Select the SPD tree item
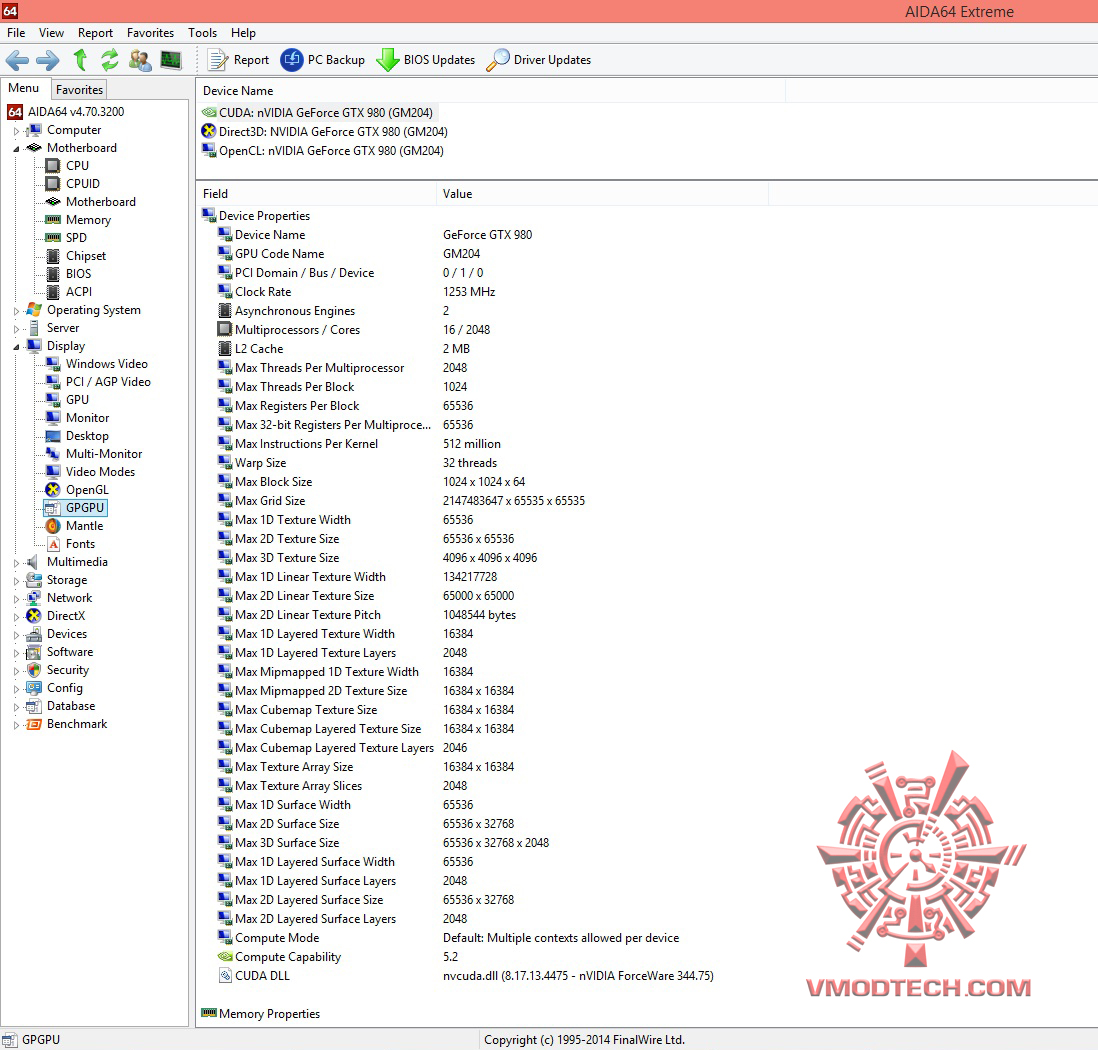The image size is (1098, 1050). (76, 238)
